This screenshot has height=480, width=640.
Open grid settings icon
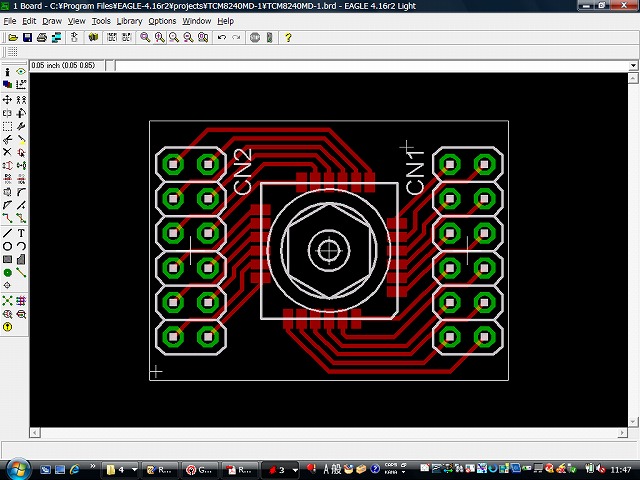coord(13,52)
